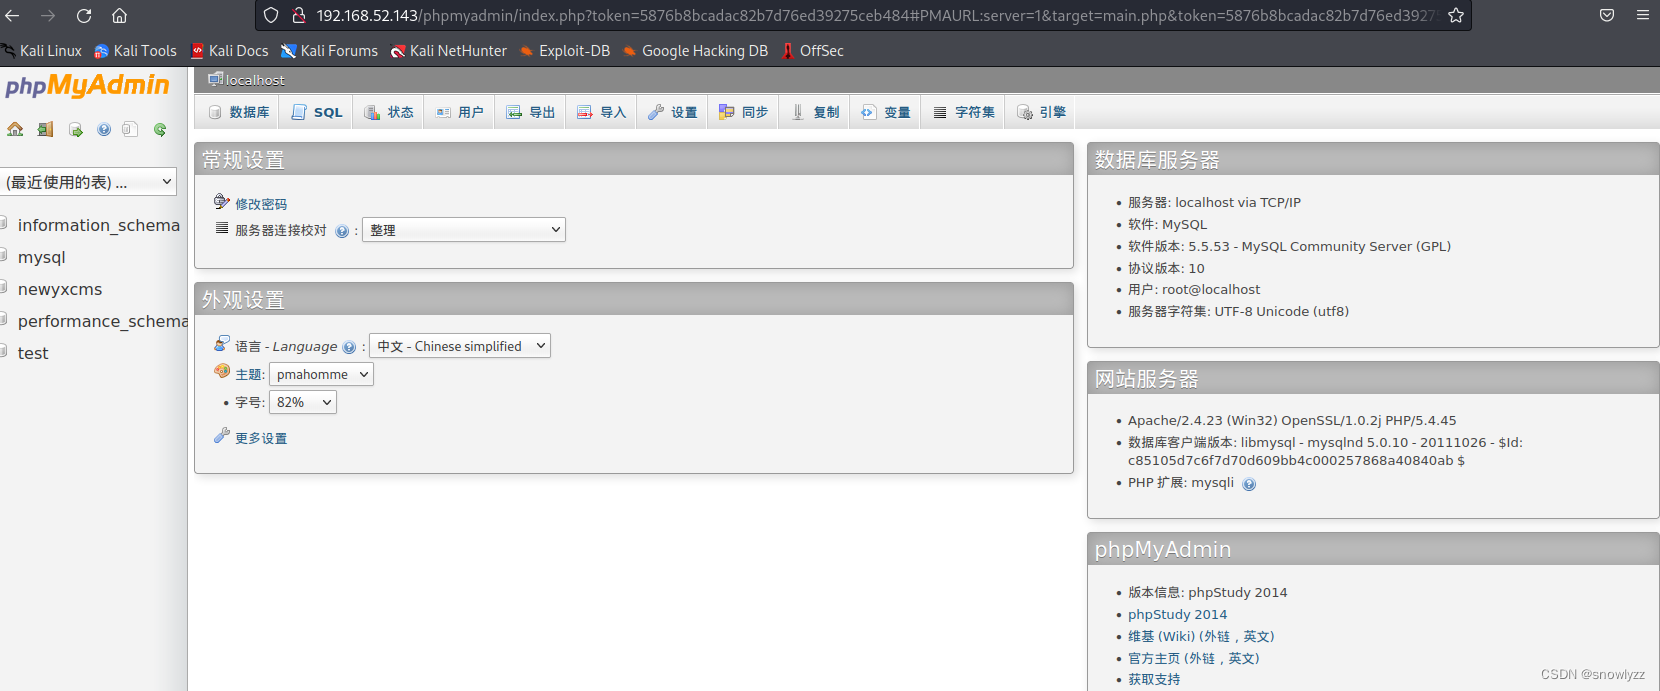Click the browser forward arrow
1660x691 pixels.
point(48,15)
